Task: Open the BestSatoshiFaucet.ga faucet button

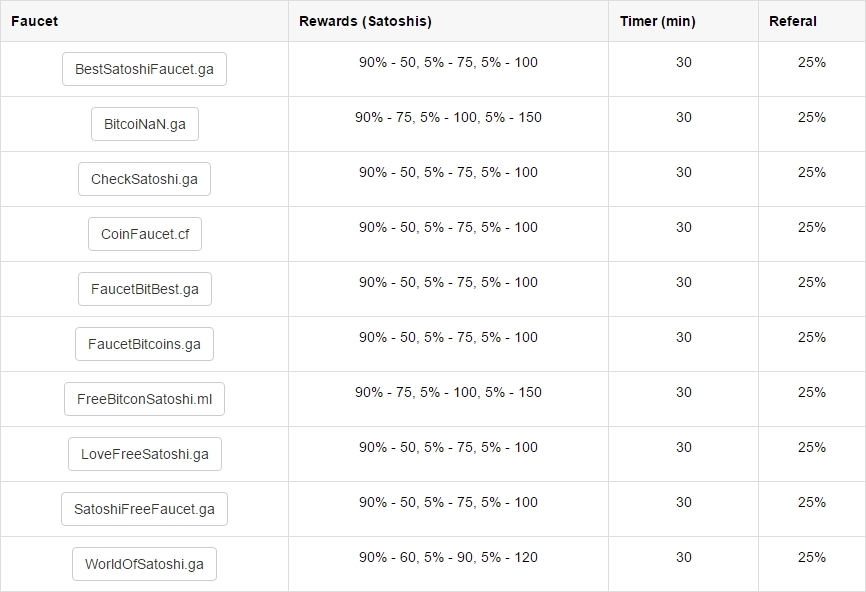Action: (144, 69)
